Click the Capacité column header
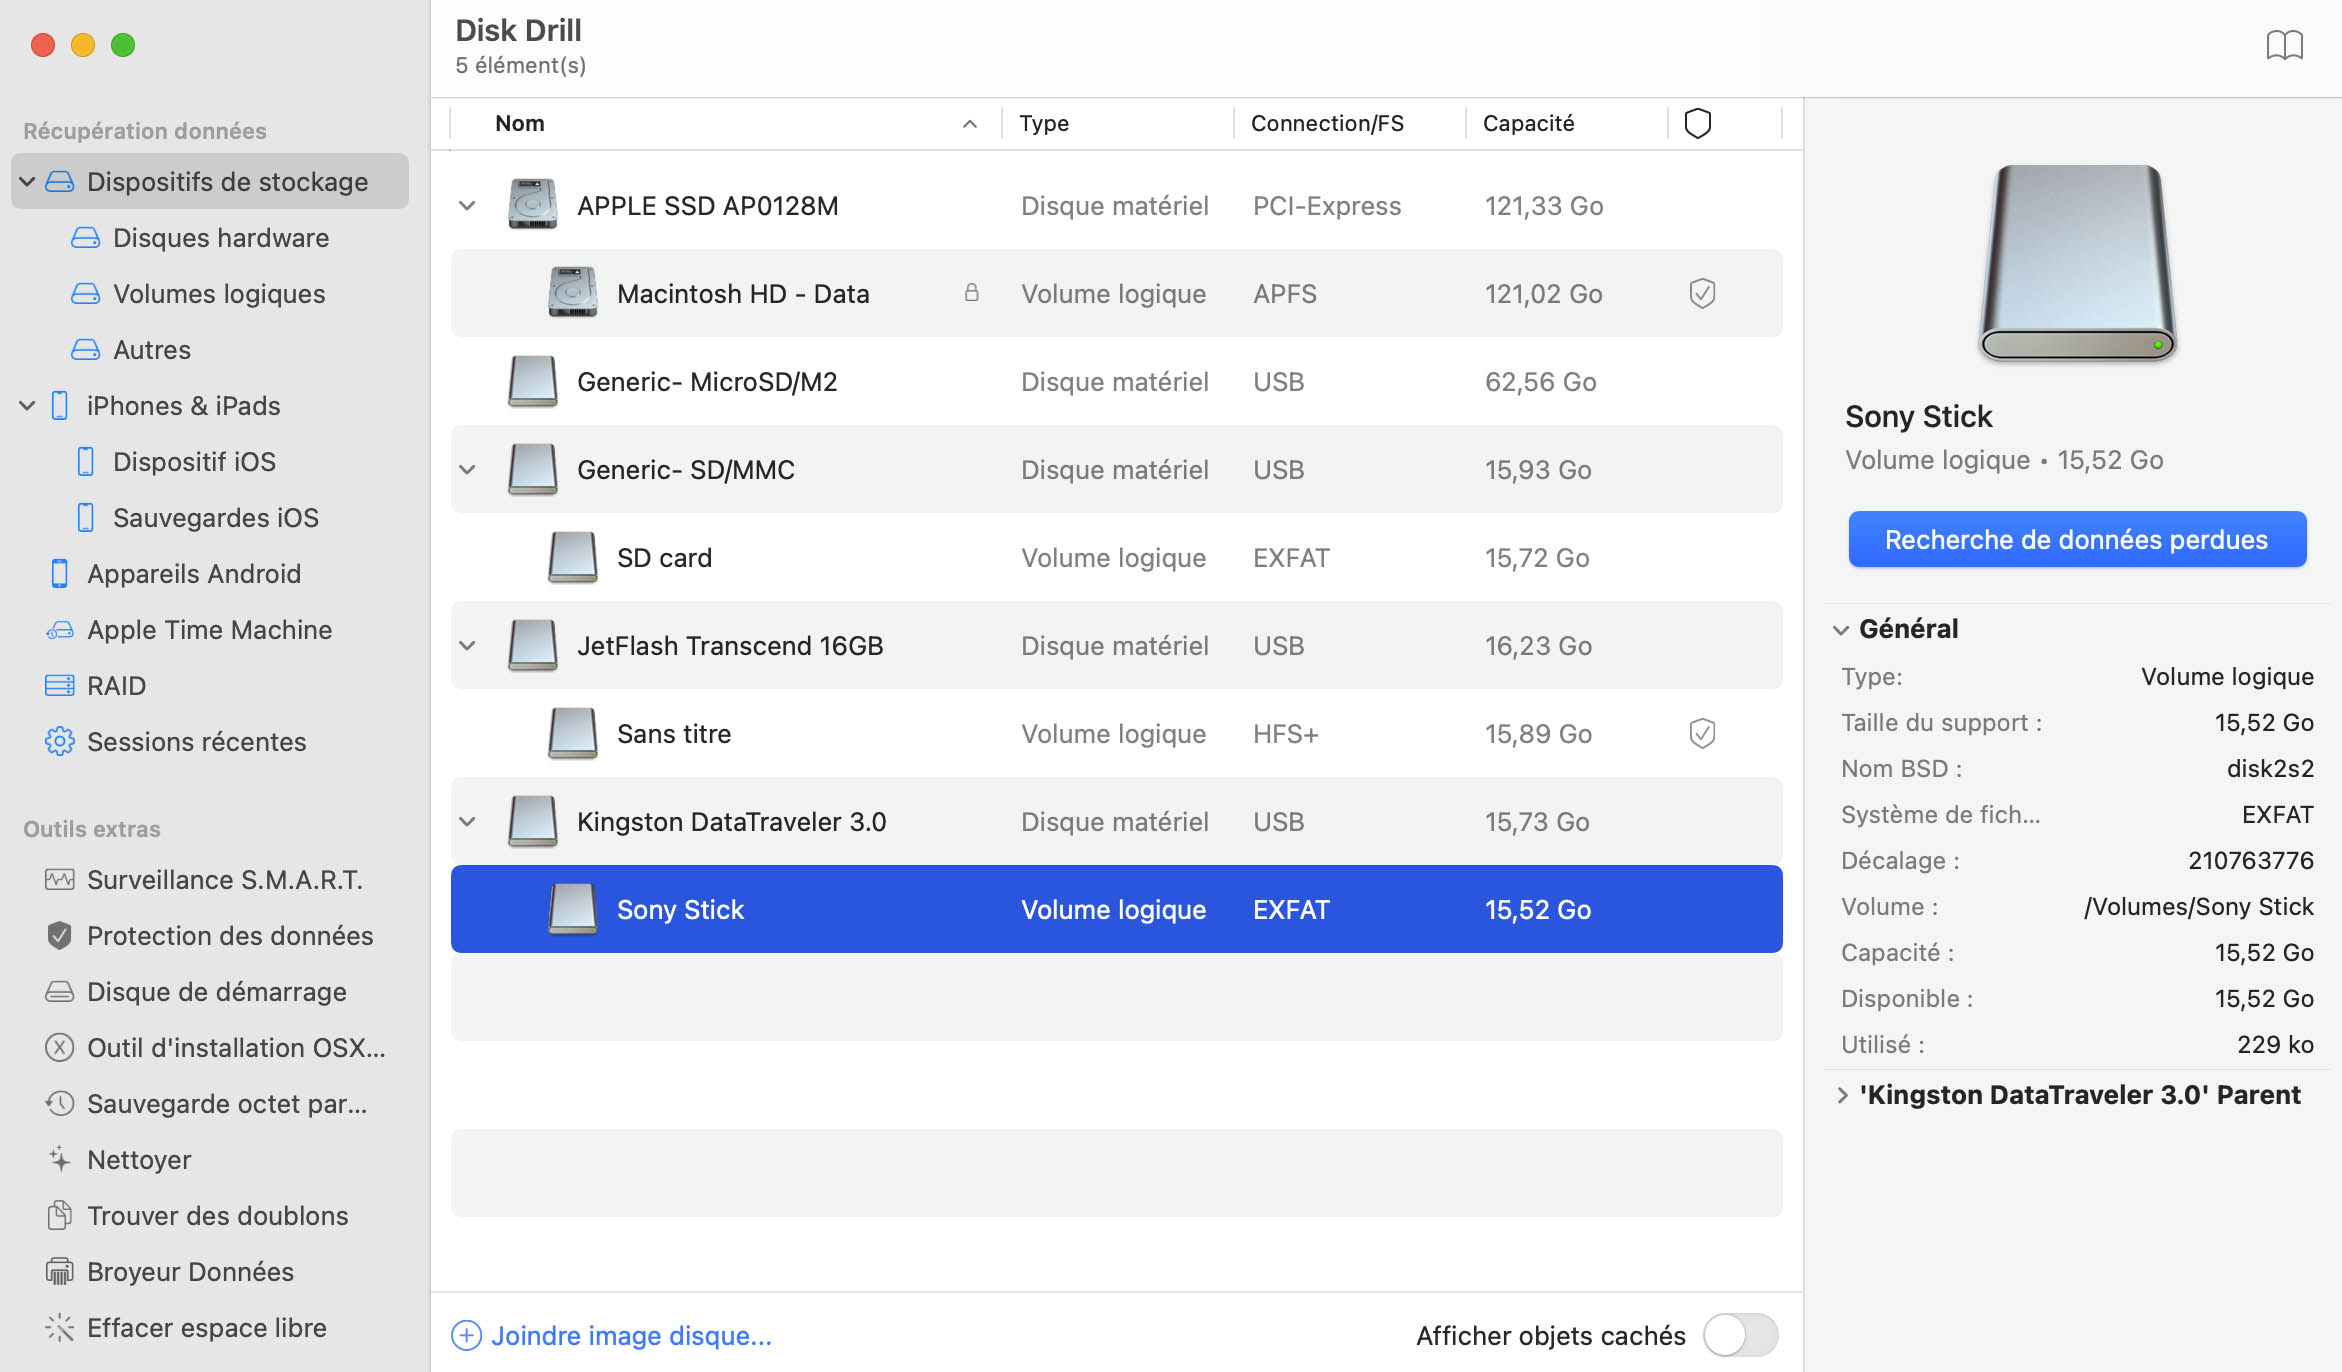 (x=1528, y=123)
